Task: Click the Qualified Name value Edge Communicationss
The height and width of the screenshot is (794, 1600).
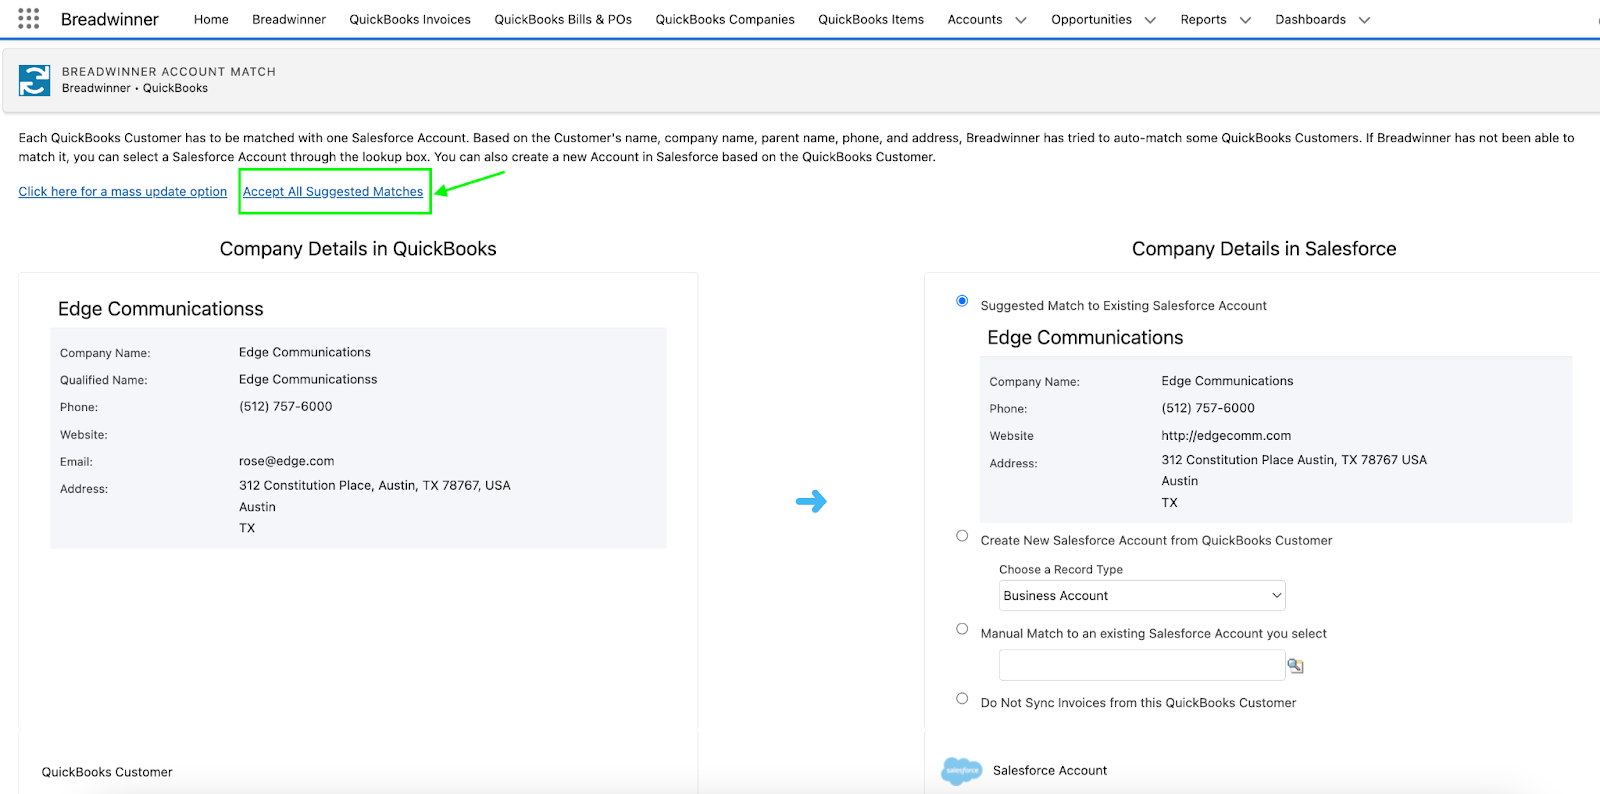Action: click(308, 380)
